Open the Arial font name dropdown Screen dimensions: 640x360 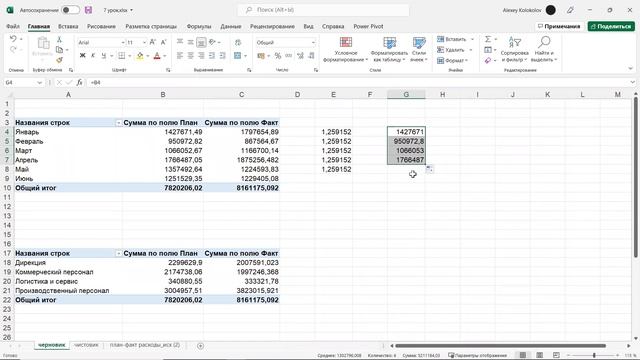point(122,42)
